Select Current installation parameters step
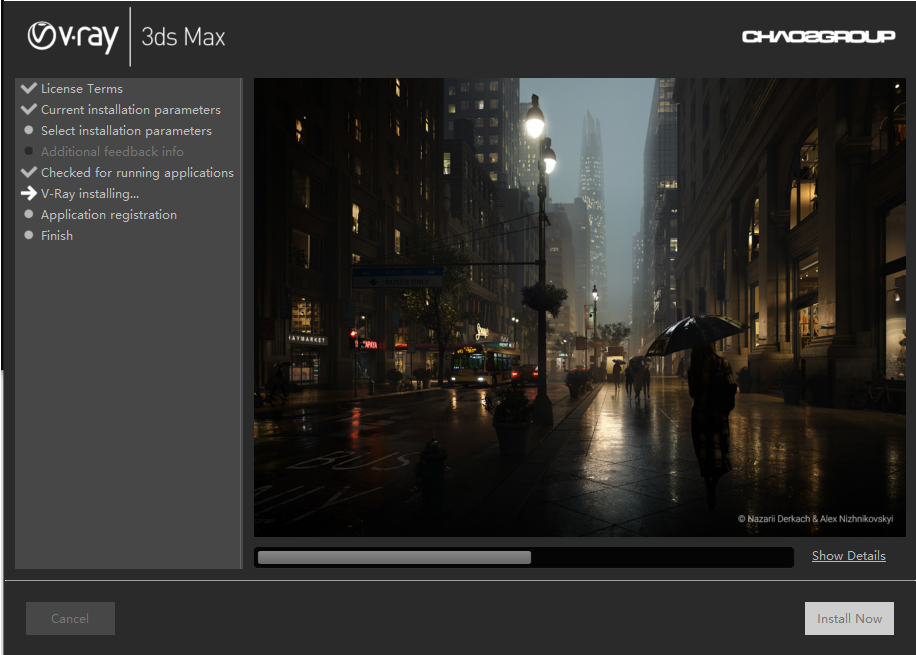 131,110
